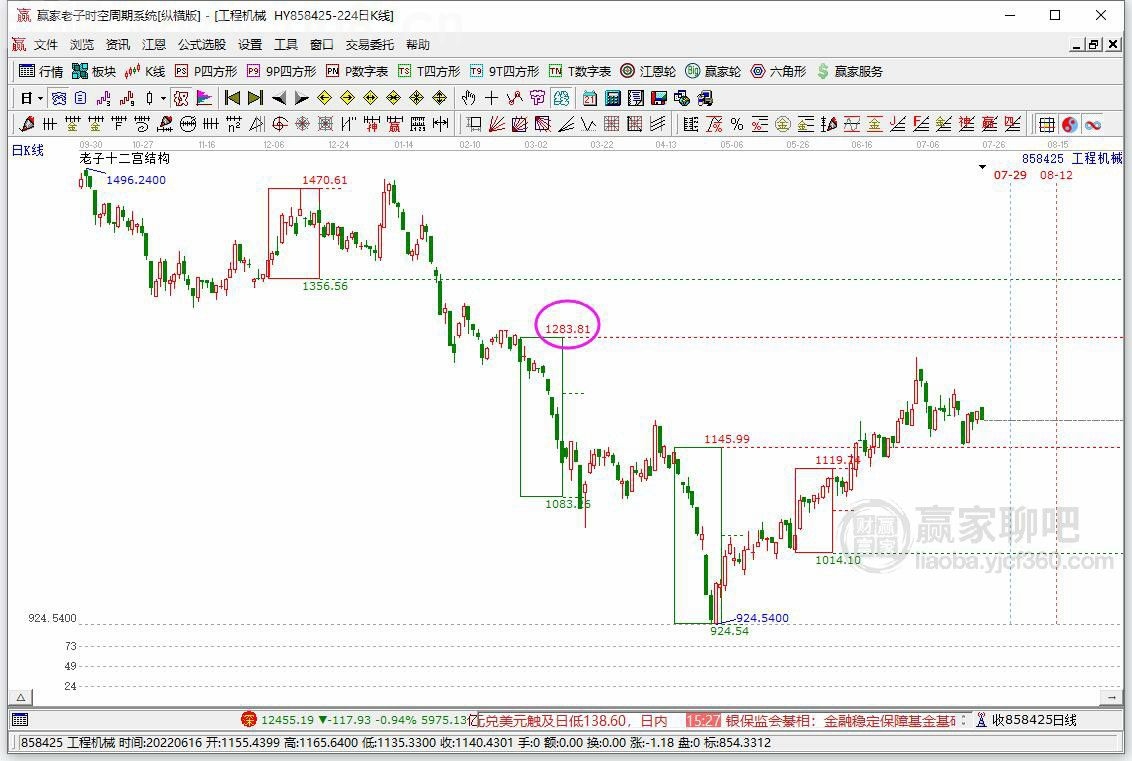Click the 1470.61 price label
The height and width of the screenshot is (761, 1132).
pyautogui.click(x=325, y=180)
